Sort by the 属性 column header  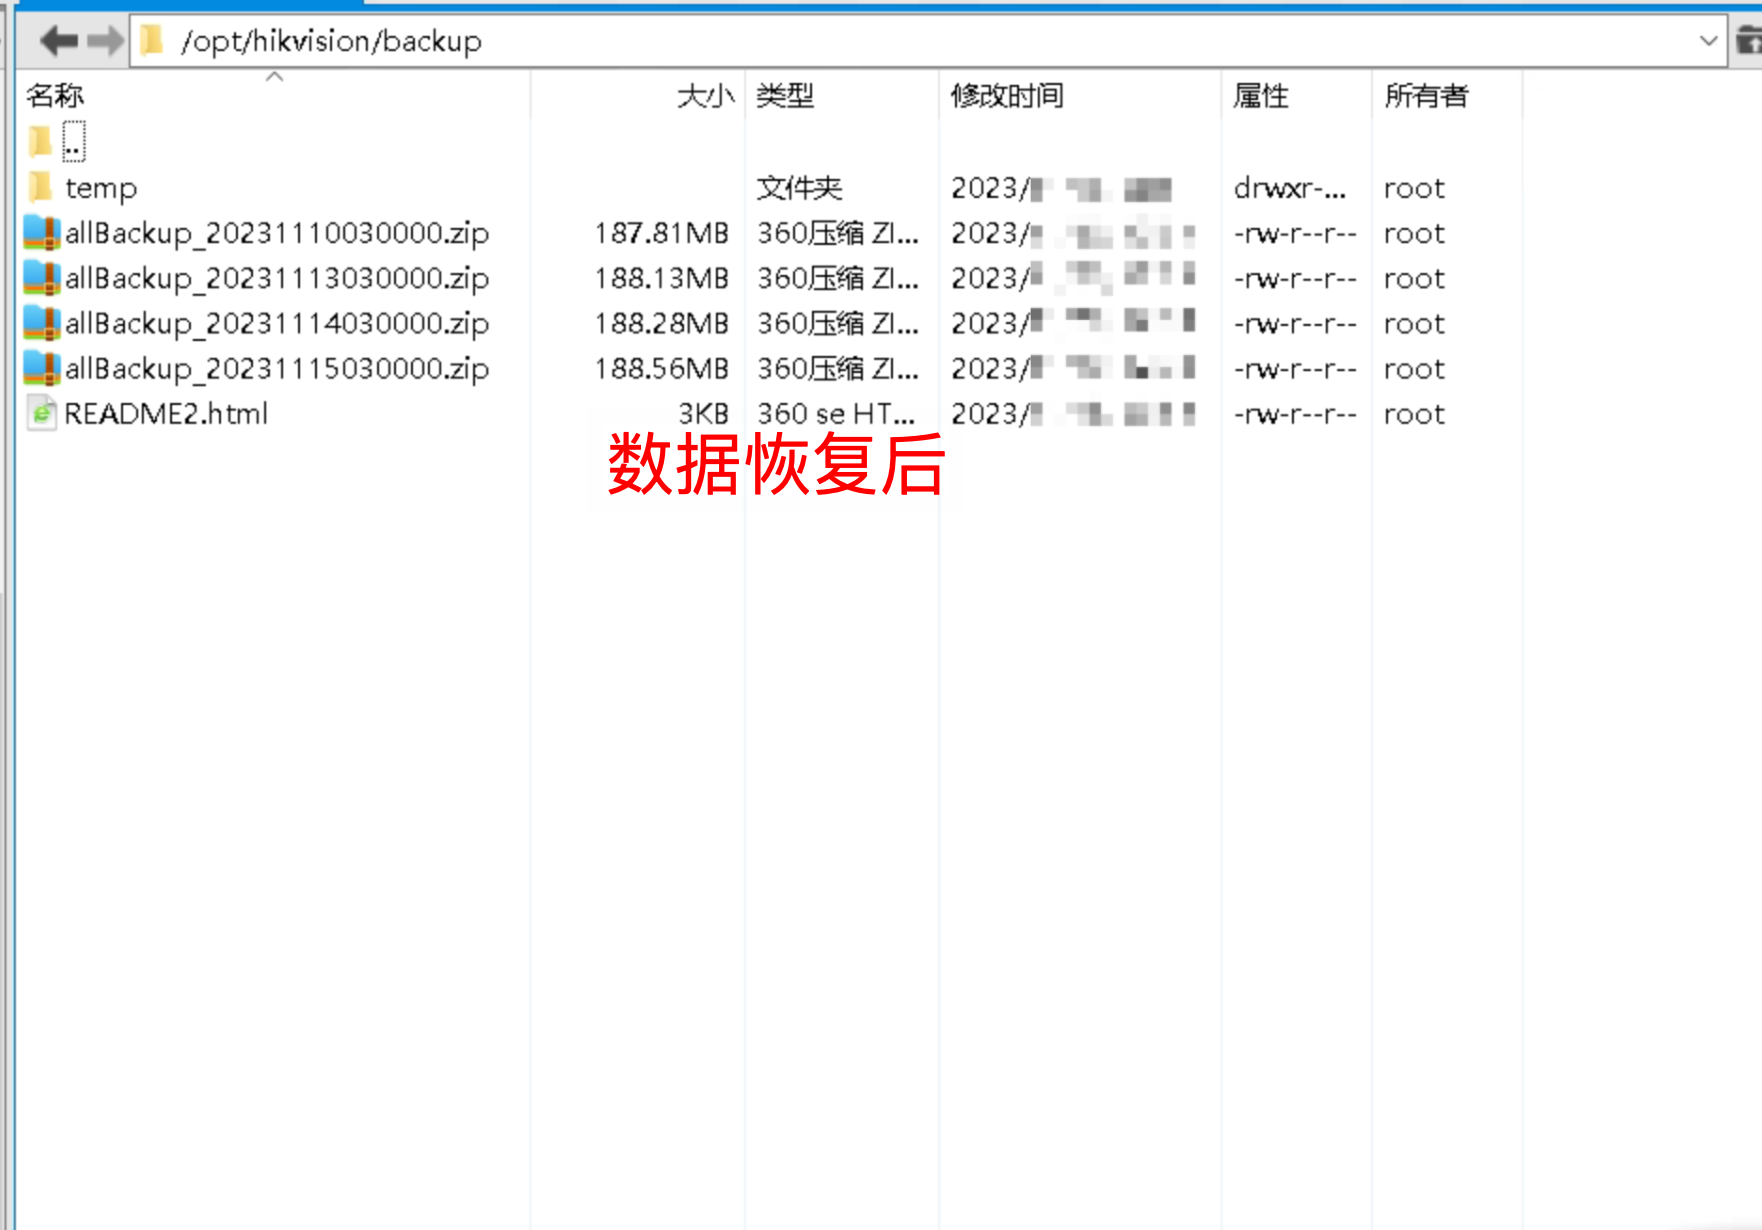[x=1261, y=96]
